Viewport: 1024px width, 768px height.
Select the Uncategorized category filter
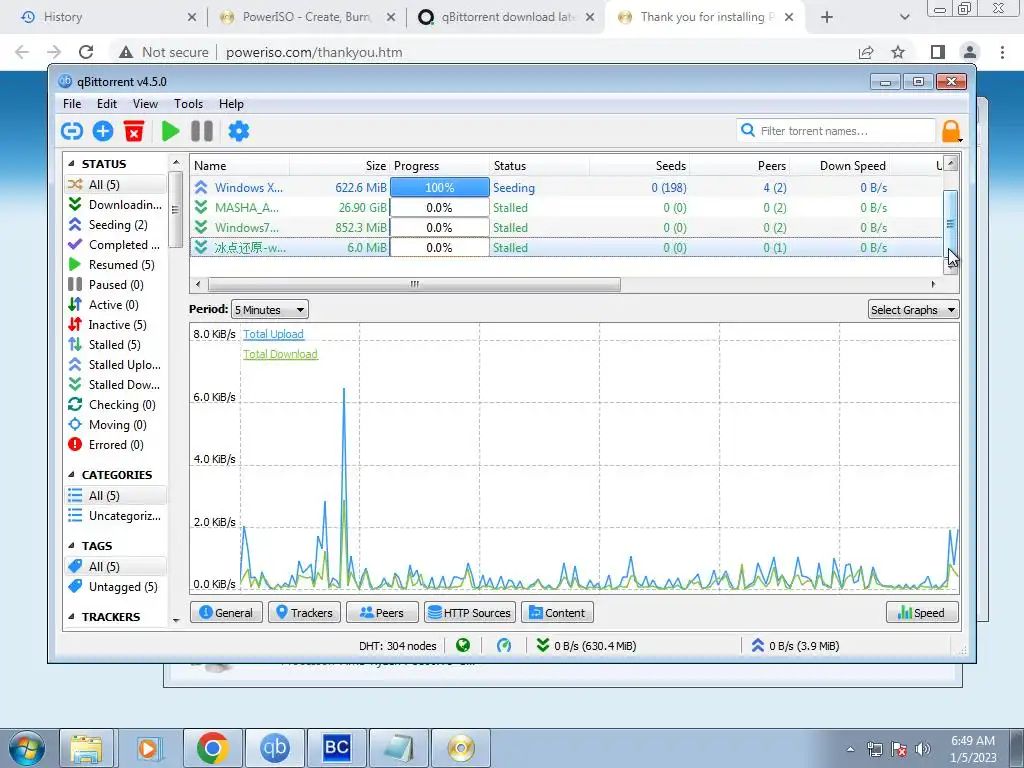(115, 516)
